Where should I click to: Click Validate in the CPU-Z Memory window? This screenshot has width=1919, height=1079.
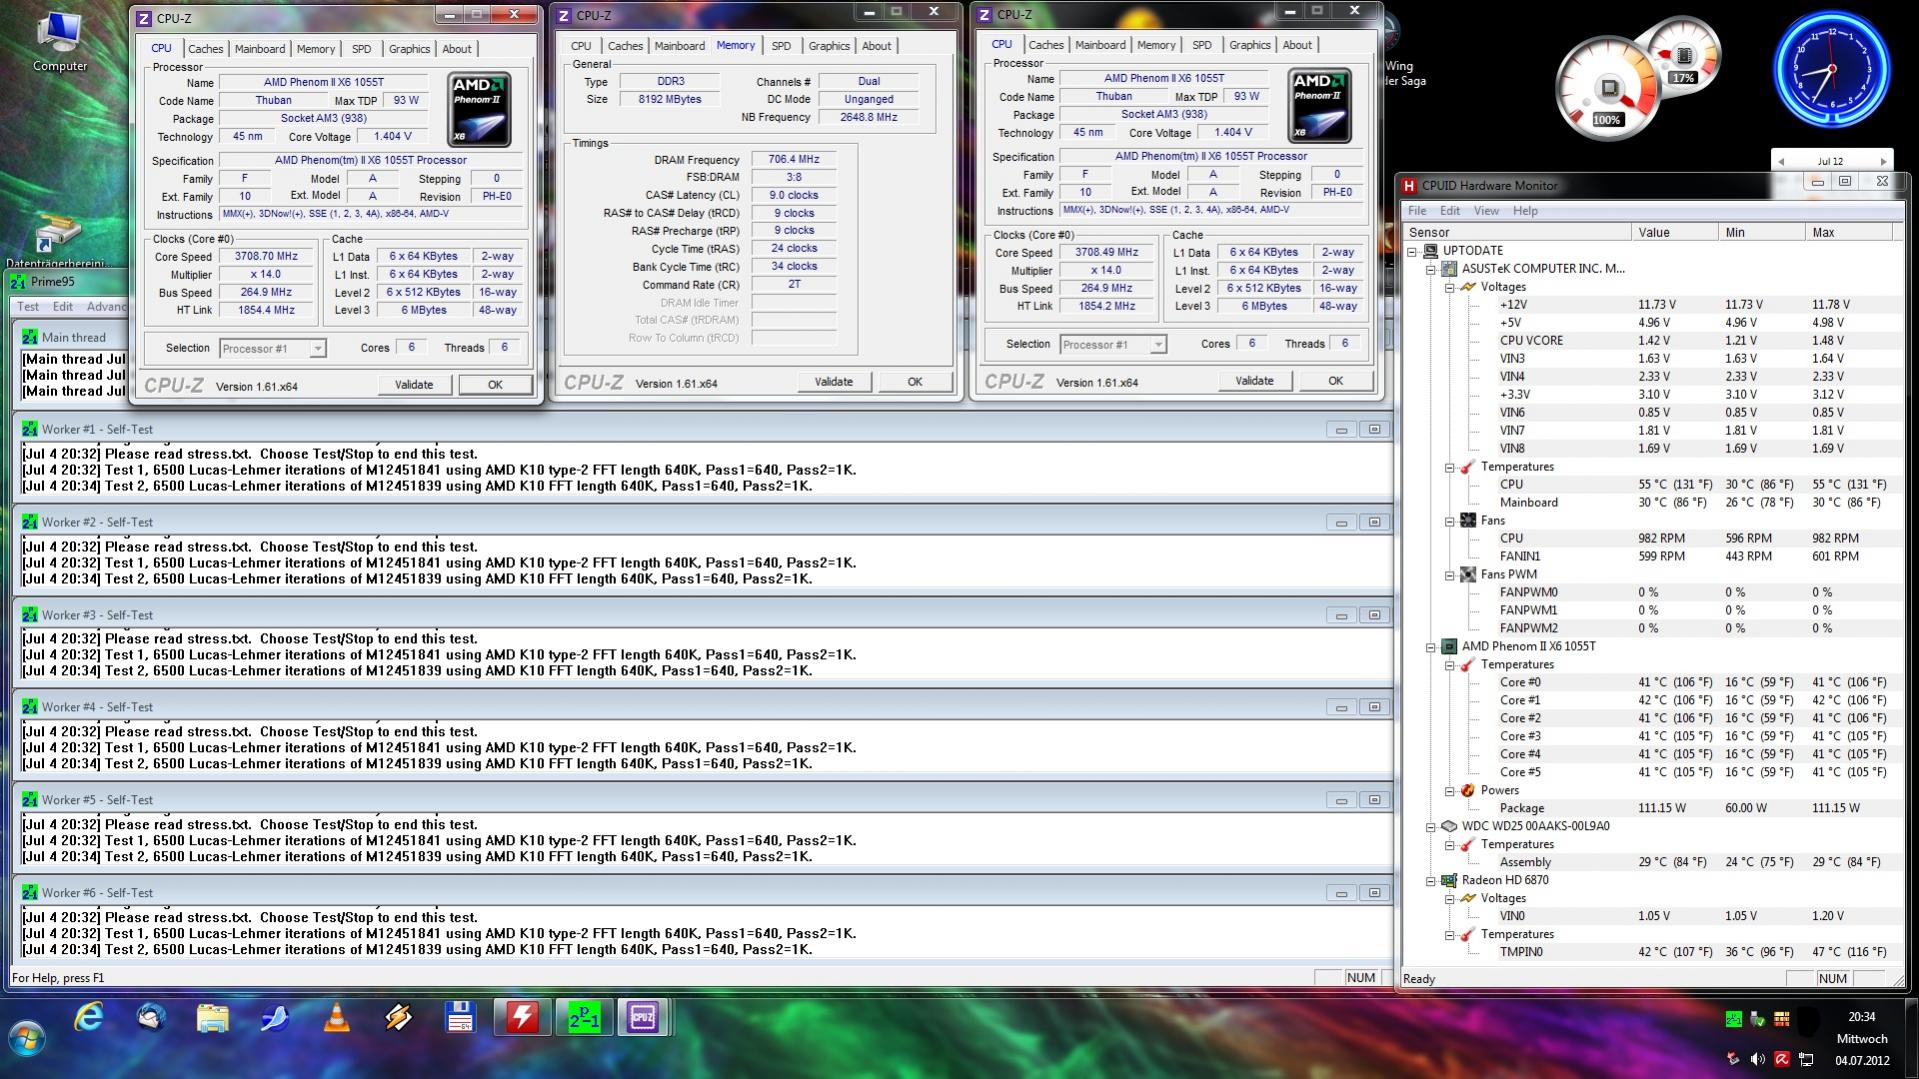834,382
